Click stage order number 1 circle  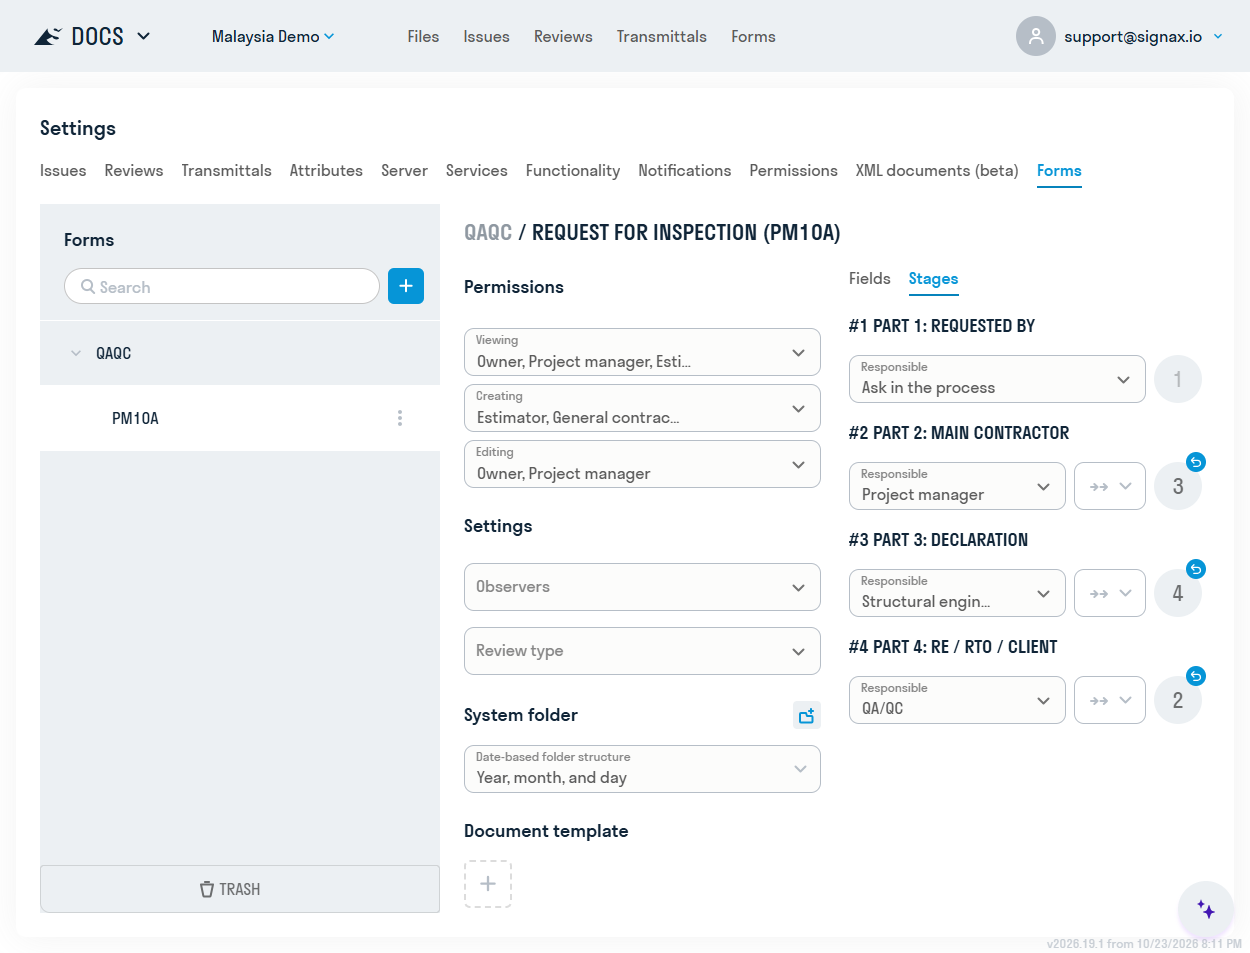click(1178, 379)
